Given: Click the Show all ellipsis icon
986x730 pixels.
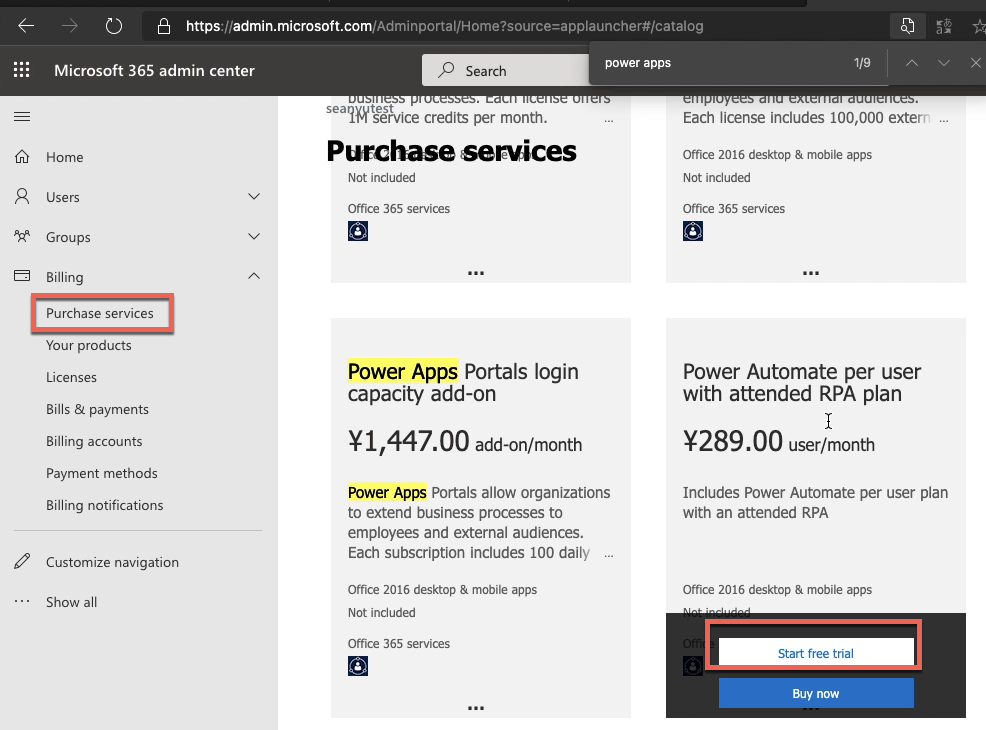Looking at the screenshot, I should coord(22,601).
